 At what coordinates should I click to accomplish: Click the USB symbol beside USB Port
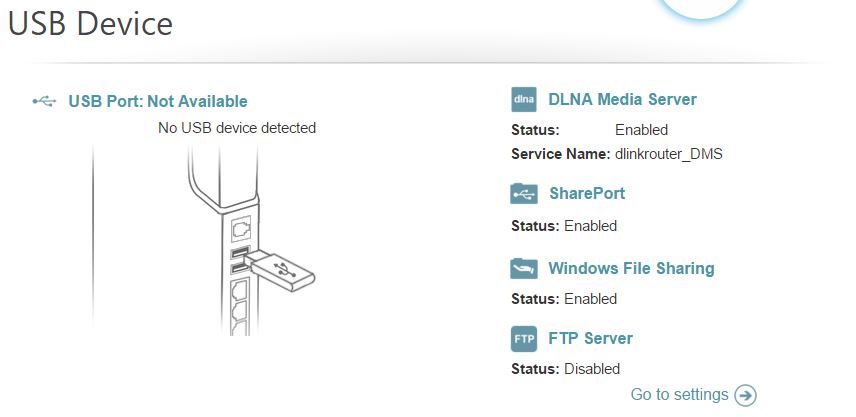click(x=45, y=101)
